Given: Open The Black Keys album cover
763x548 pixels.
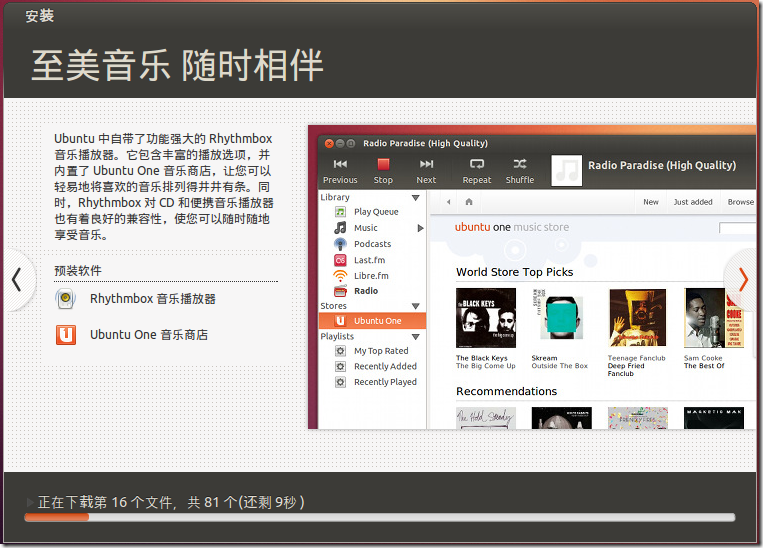Looking at the screenshot, I should (486, 318).
